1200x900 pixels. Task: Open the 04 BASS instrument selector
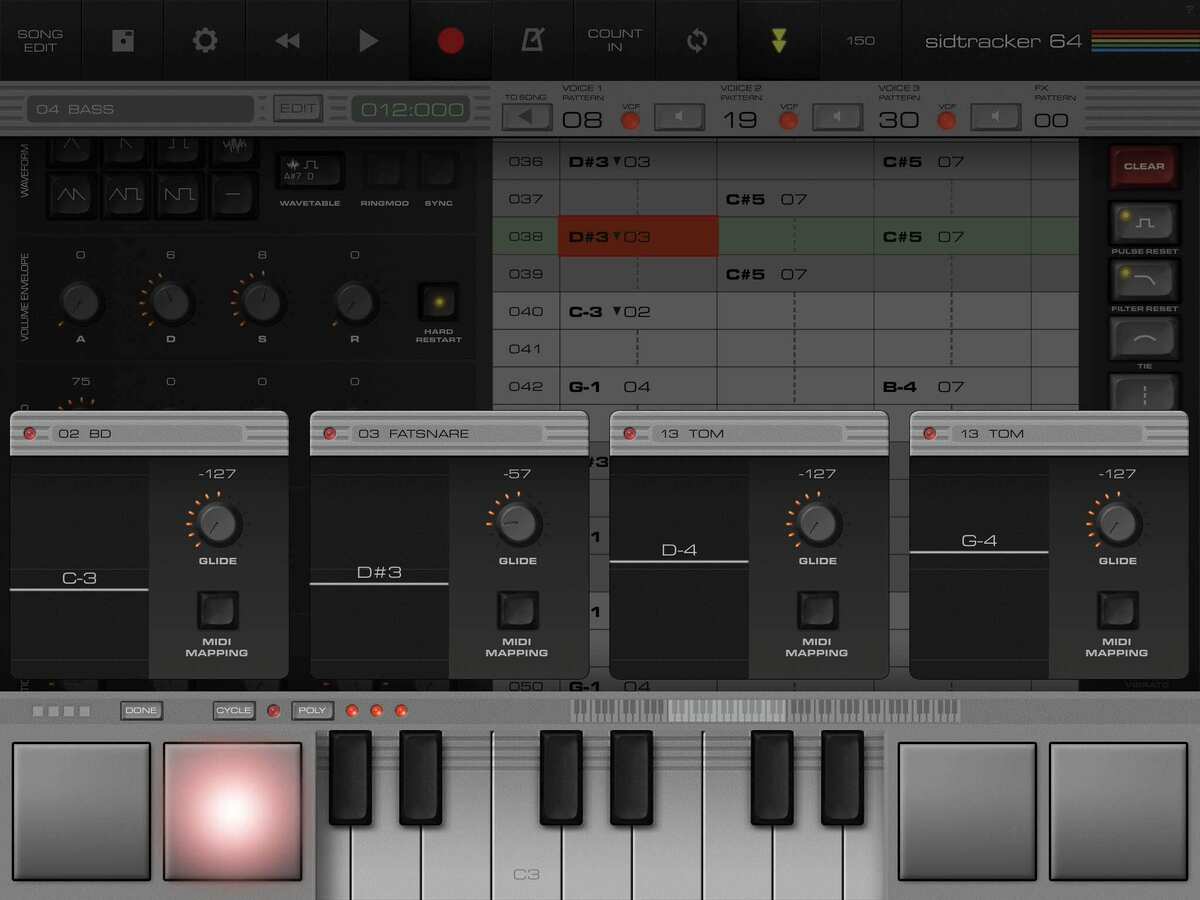click(x=140, y=109)
